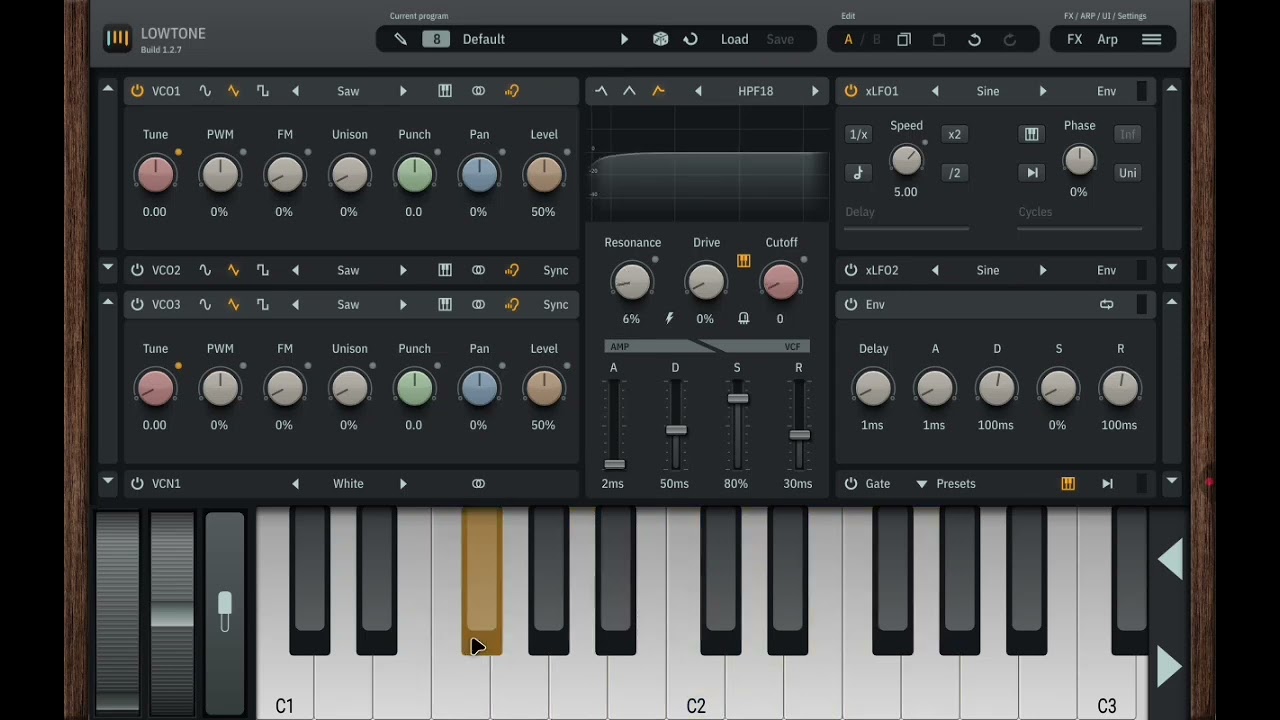Select the orange filter shape icon
This screenshot has height=720, width=1280.
[658, 91]
